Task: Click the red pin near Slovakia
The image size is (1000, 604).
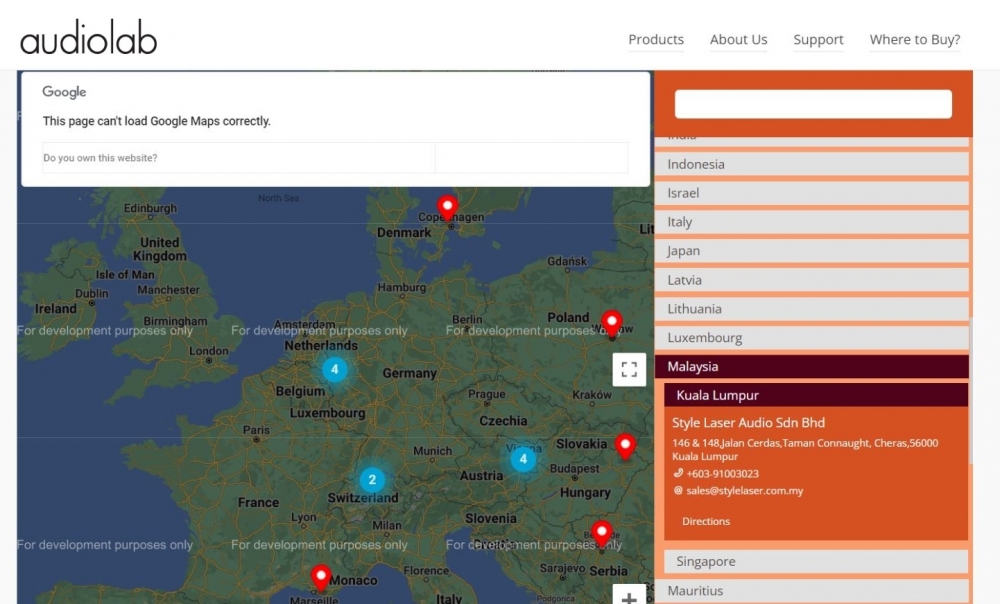Action: tap(625, 446)
